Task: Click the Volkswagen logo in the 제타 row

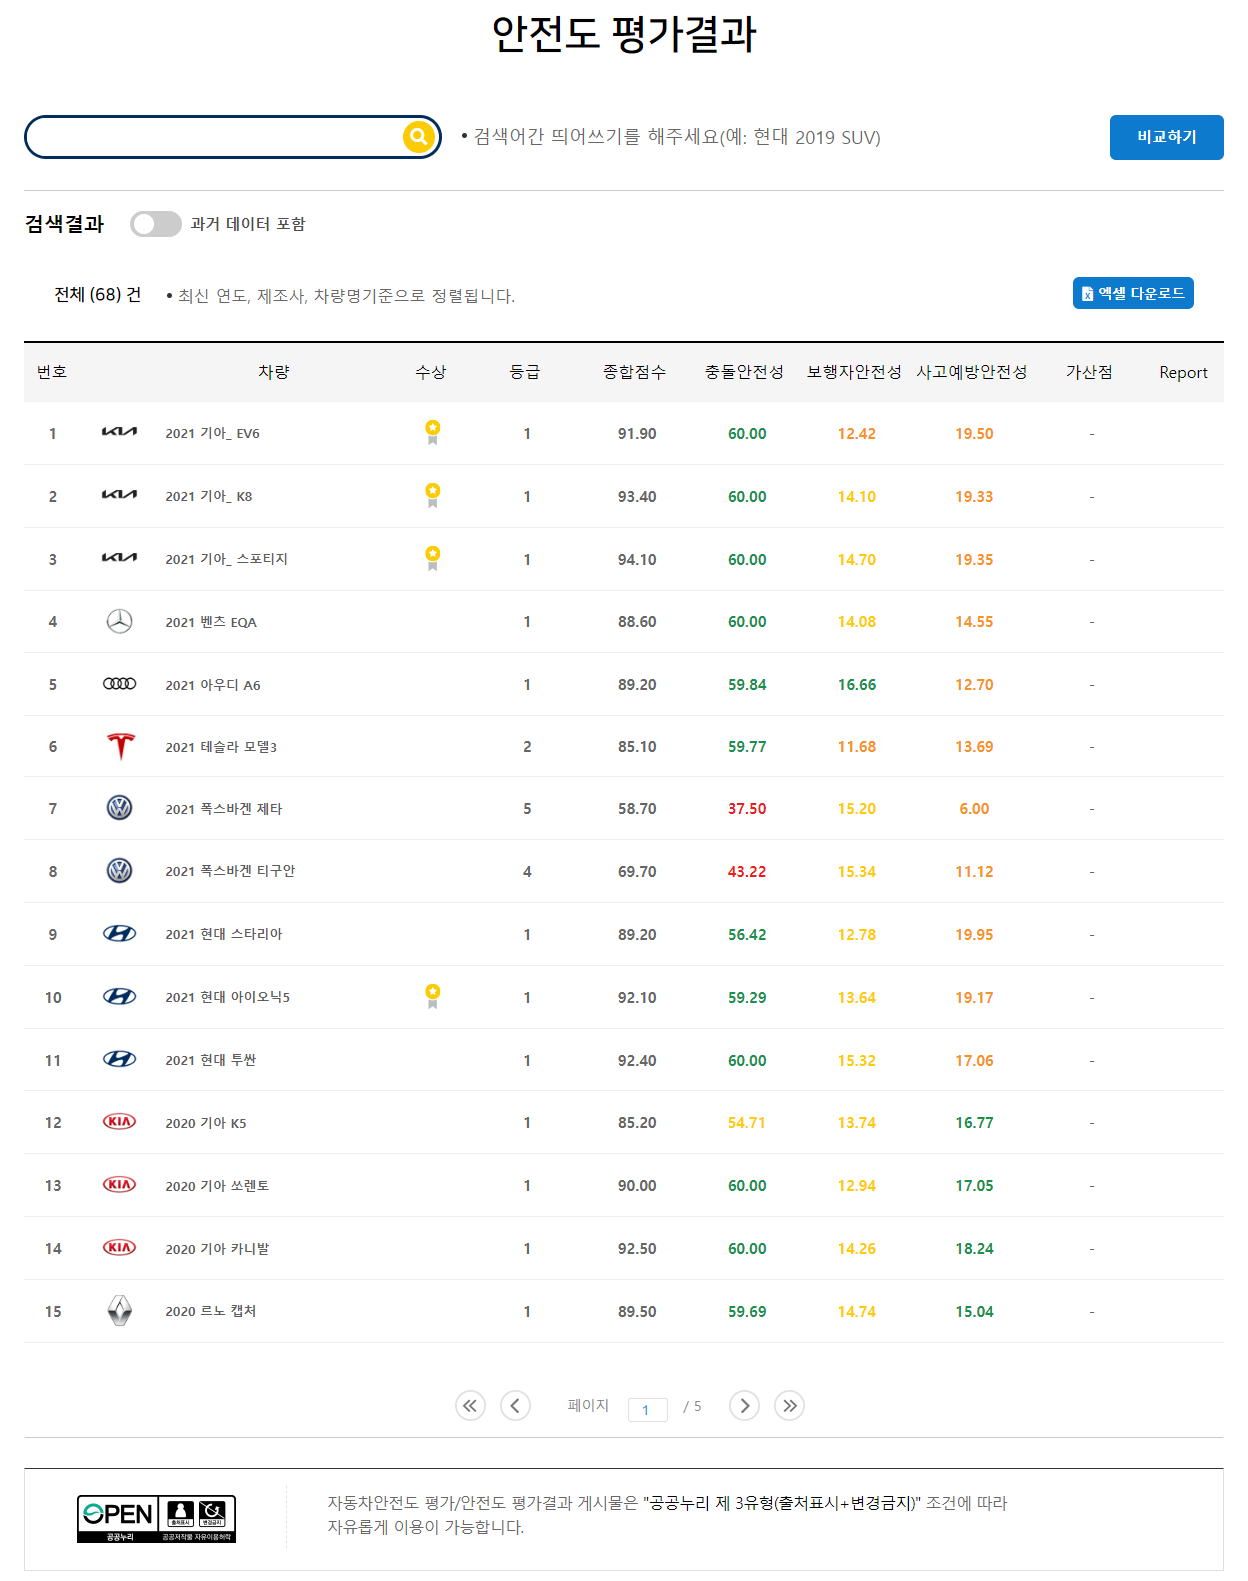Action: [x=120, y=808]
